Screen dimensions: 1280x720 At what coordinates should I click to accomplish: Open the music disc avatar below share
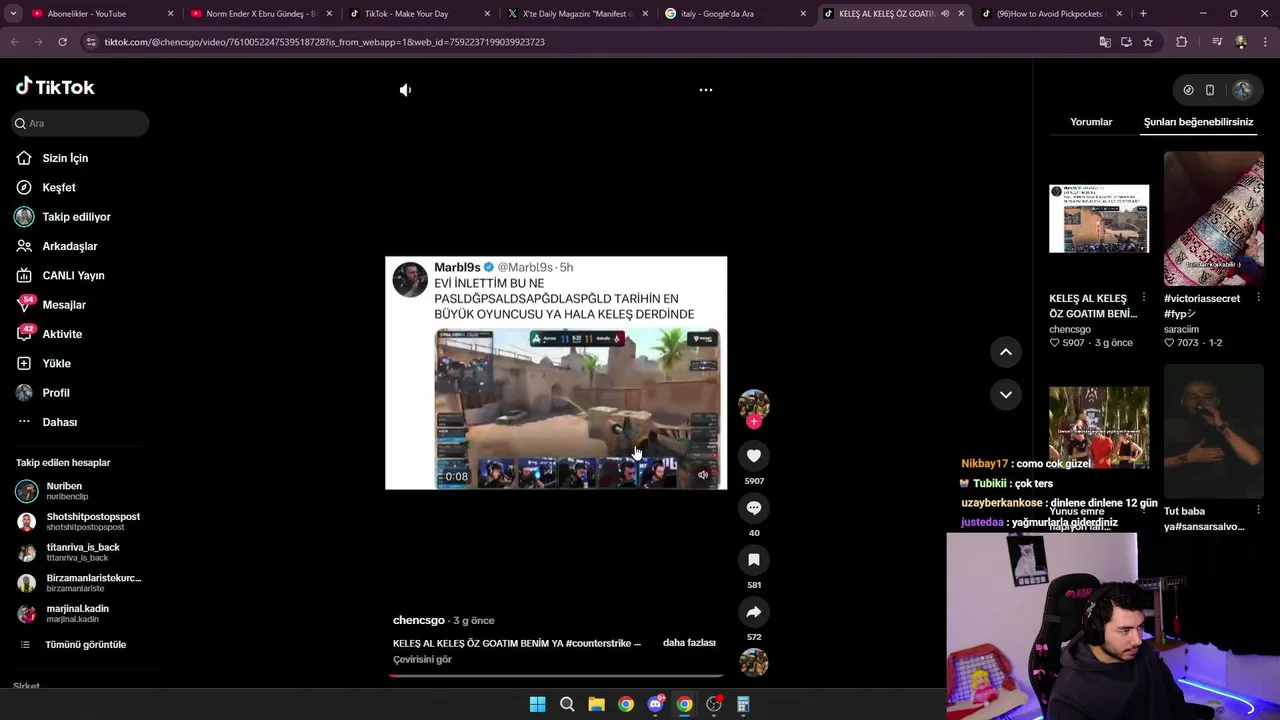click(x=754, y=662)
